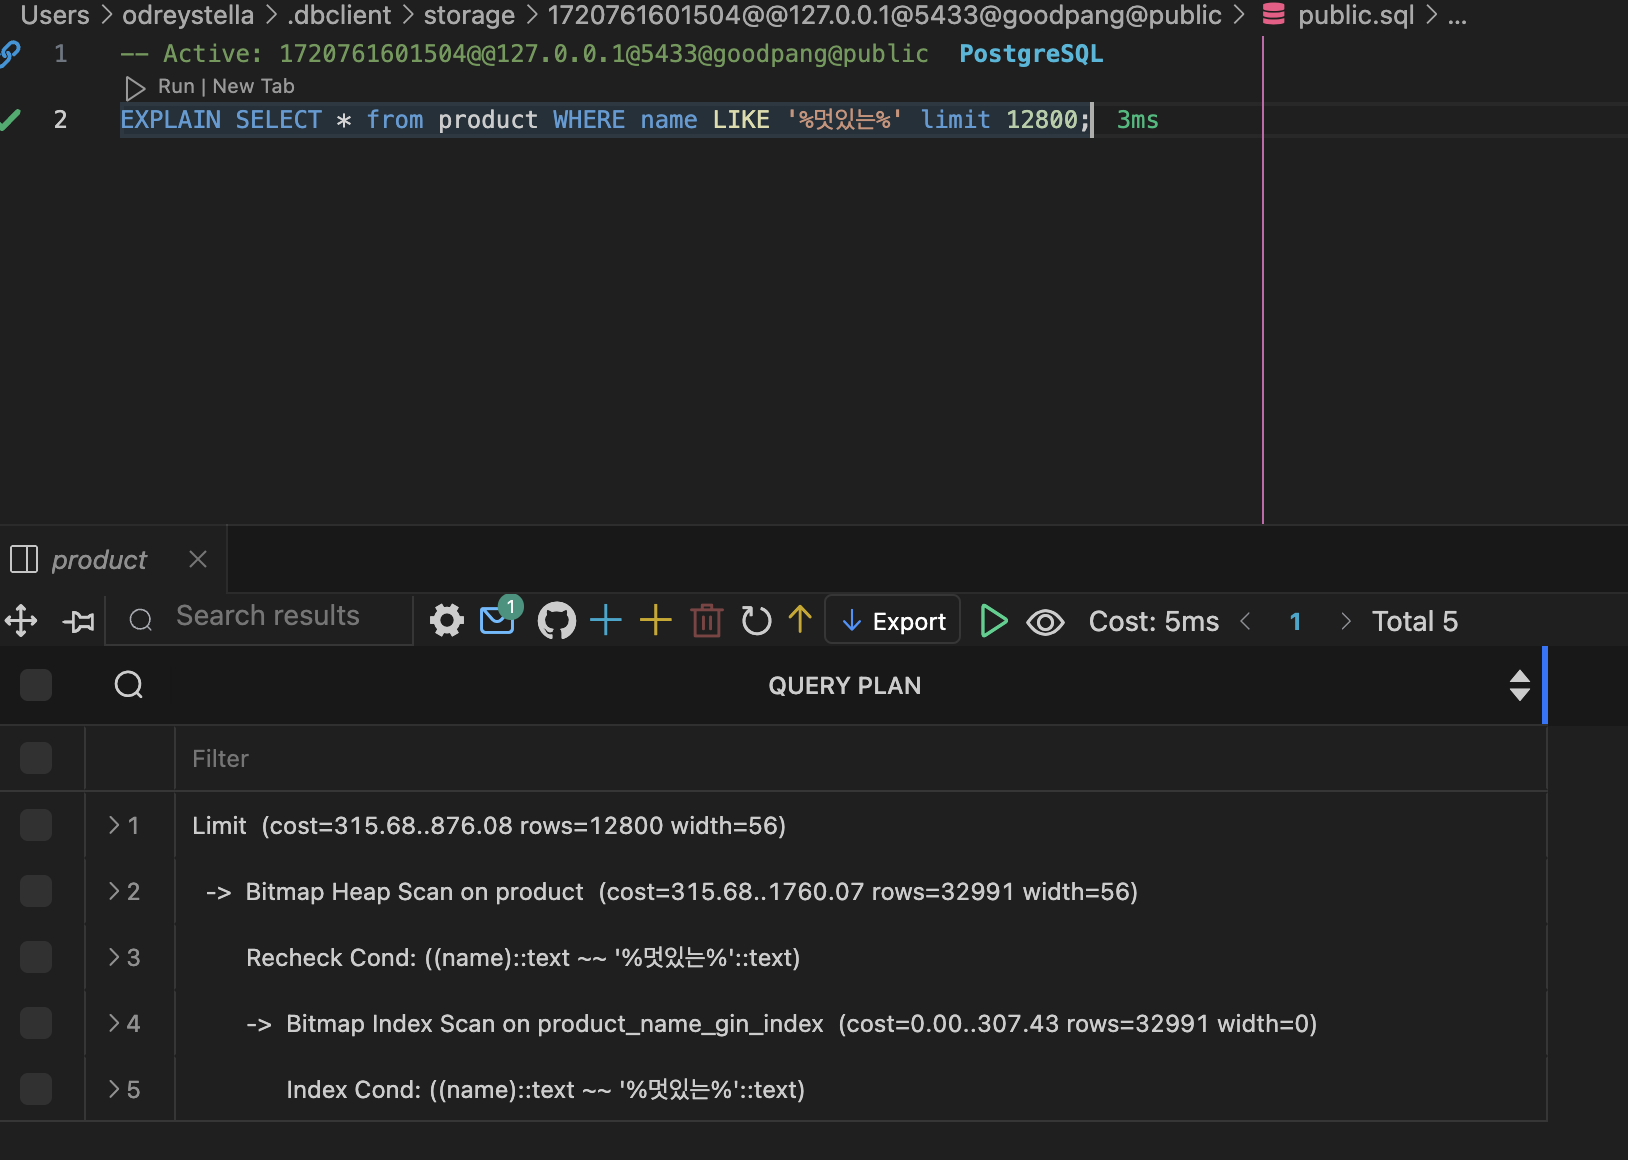The image size is (1628, 1160).
Task: Click the yellow up arrow icon
Action: pos(800,620)
